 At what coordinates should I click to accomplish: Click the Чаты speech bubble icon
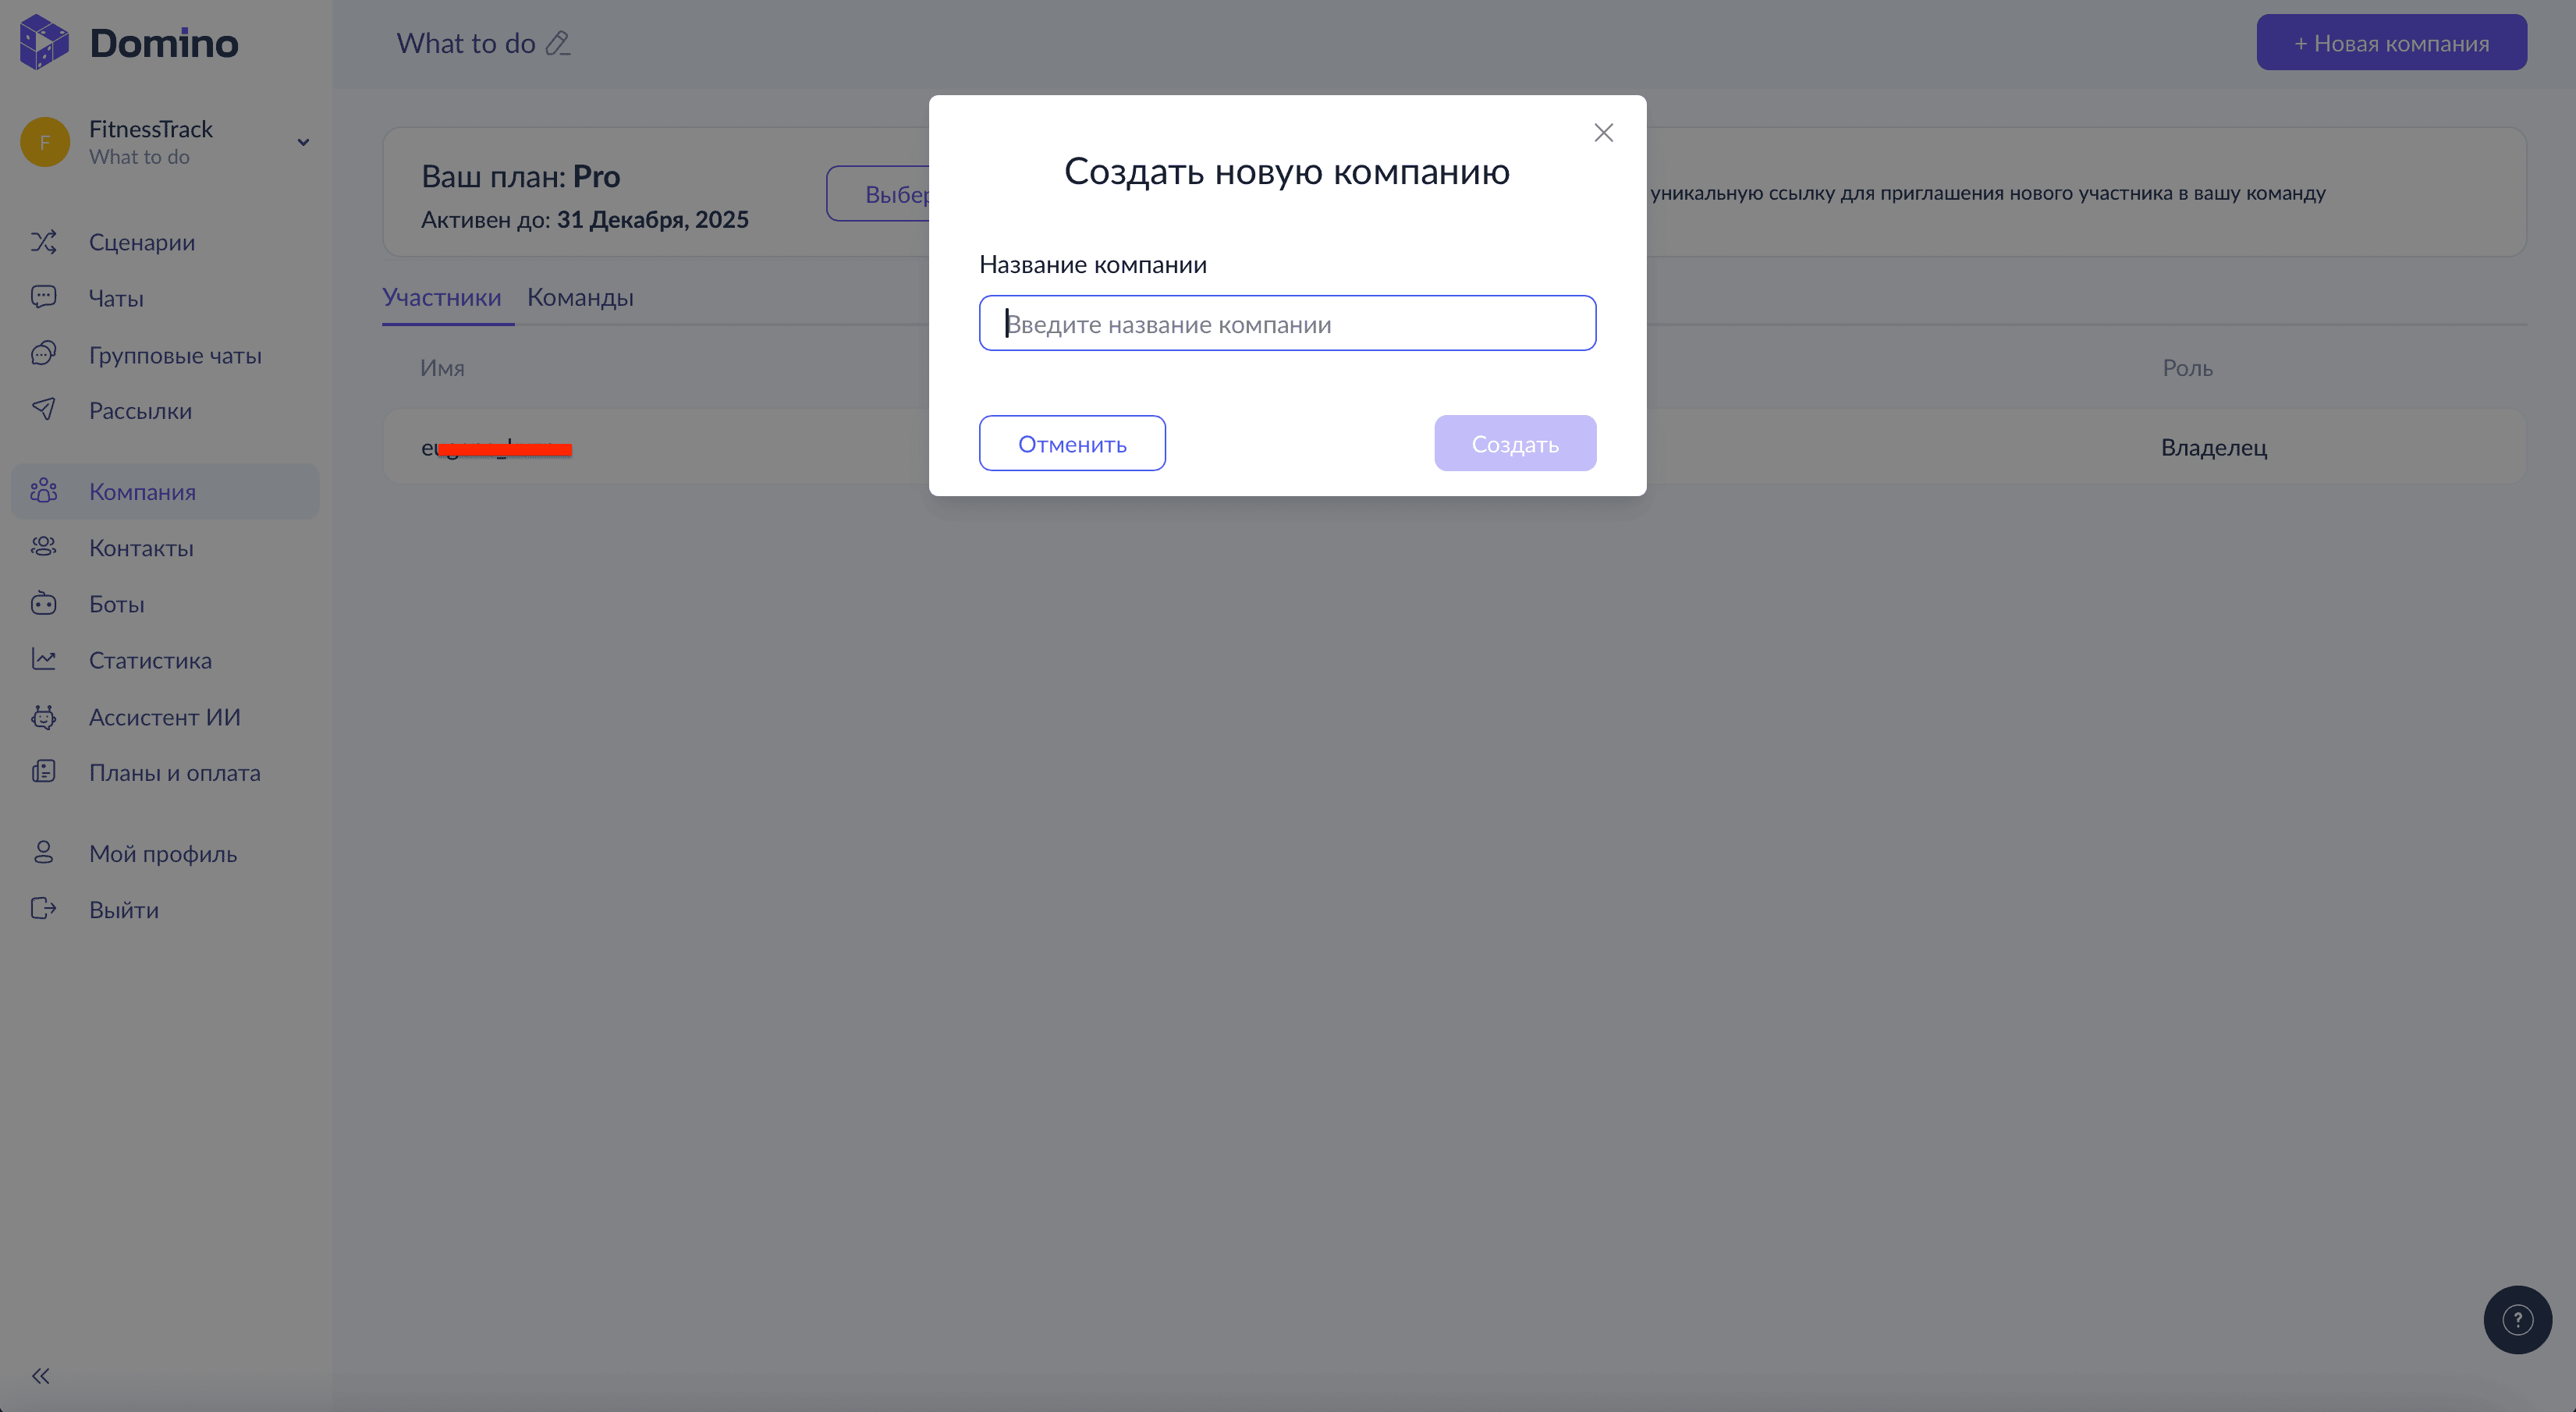(43, 297)
